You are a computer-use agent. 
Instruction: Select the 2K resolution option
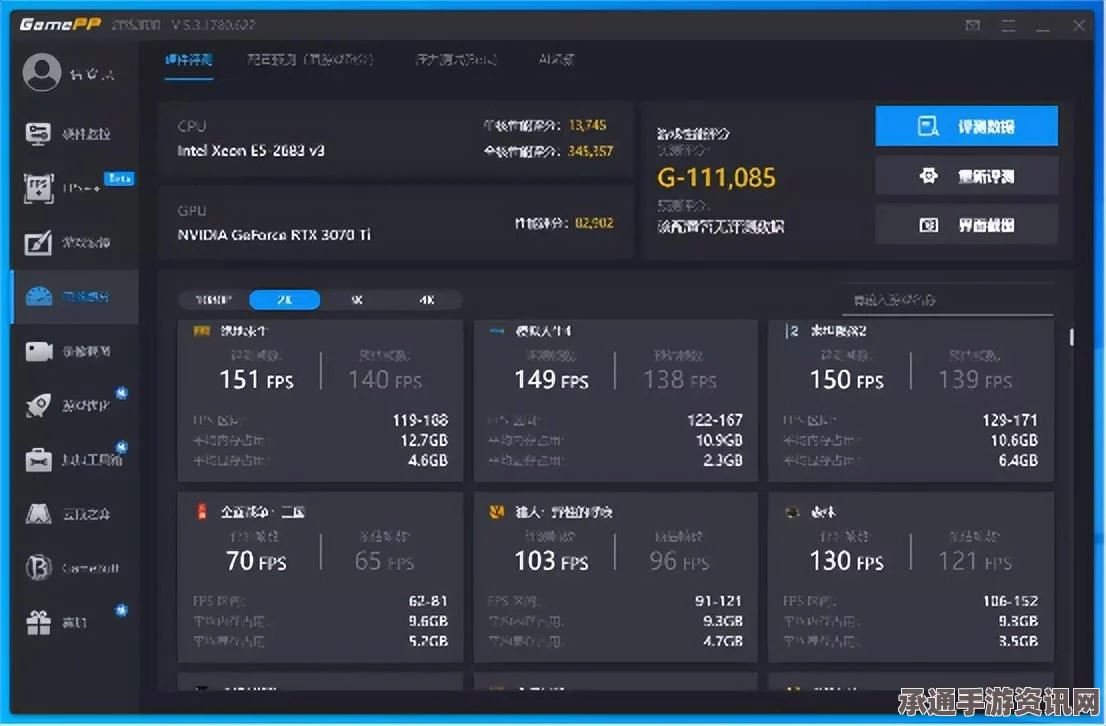(x=284, y=300)
